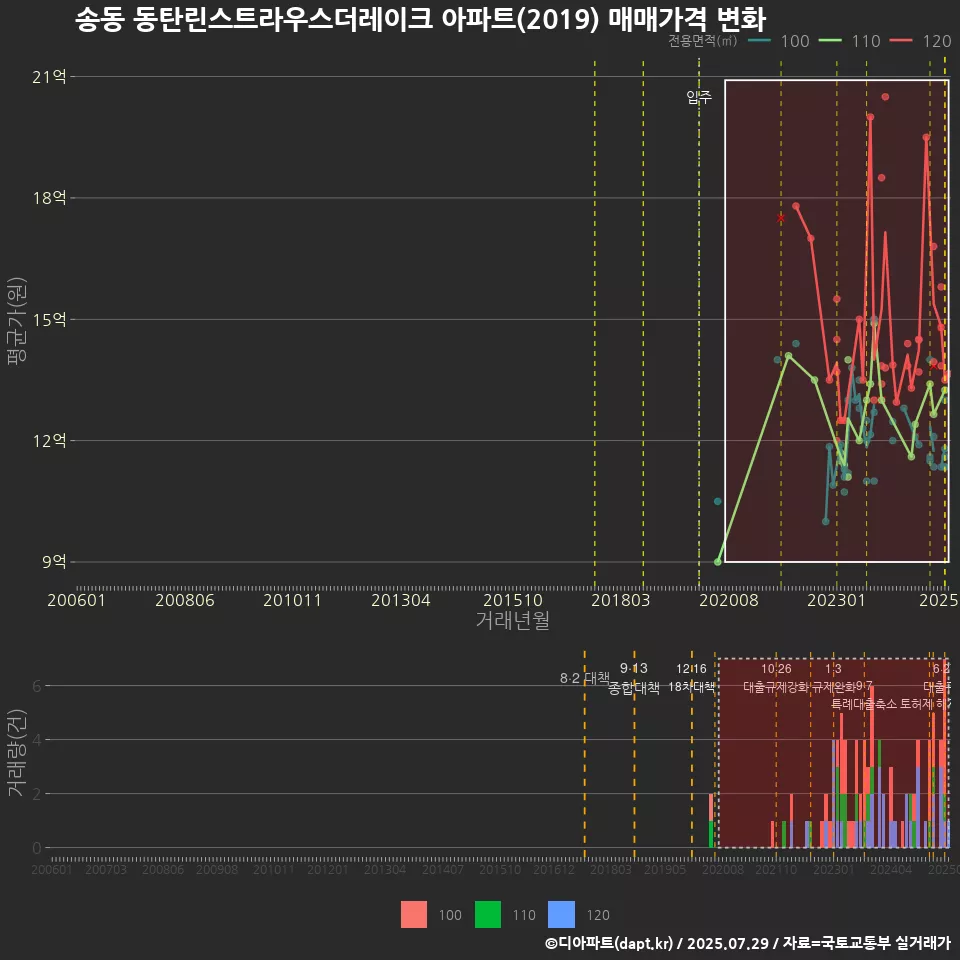Click the 200703 label on volume chart axis
The width and height of the screenshot is (960, 960).
106,869
